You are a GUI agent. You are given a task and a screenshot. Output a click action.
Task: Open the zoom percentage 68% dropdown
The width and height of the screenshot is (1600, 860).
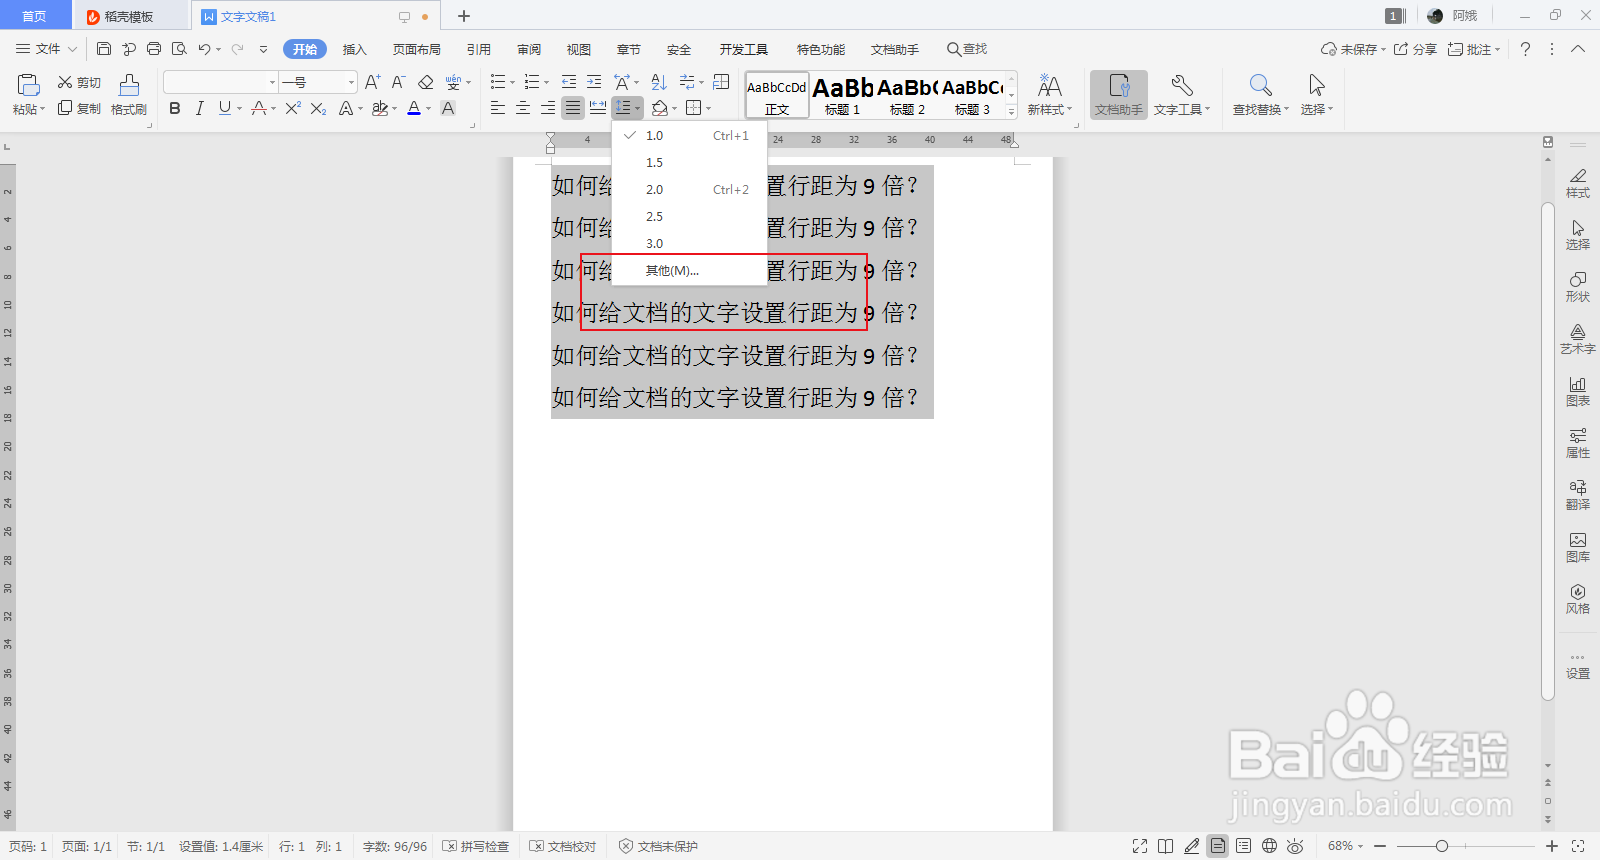click(1345, 846)
